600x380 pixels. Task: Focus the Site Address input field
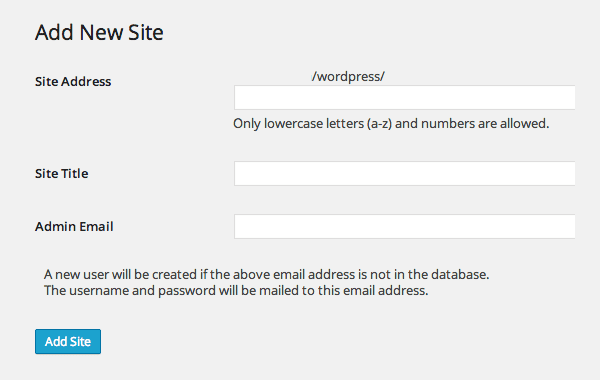pyautogui.click(x=404, y=98)
